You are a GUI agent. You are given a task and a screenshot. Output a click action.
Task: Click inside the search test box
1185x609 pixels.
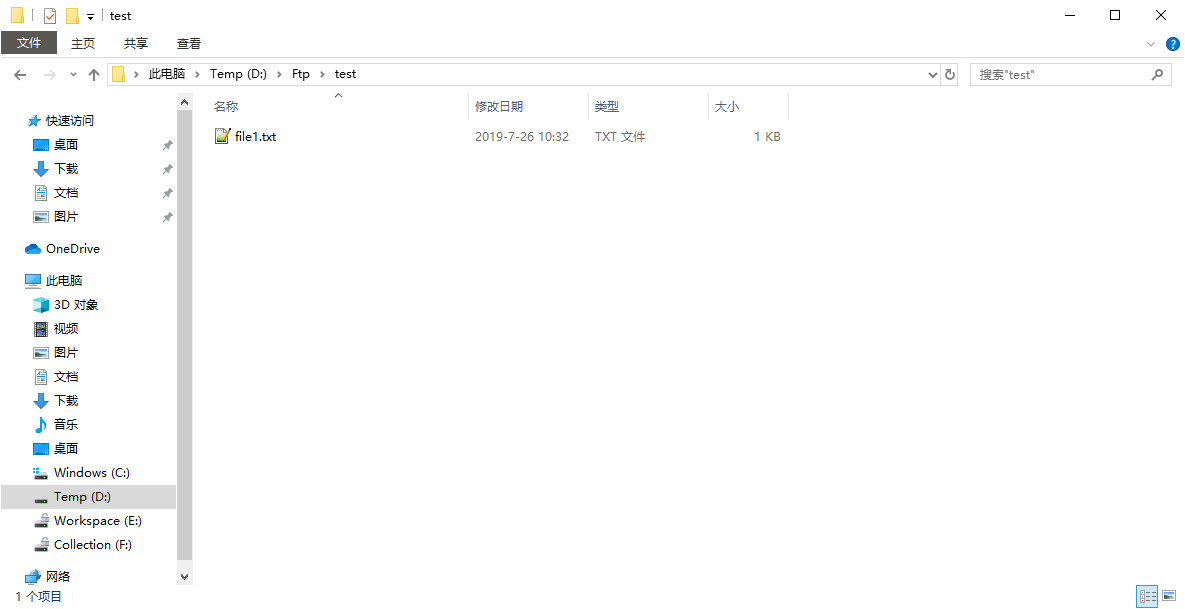1060,74
